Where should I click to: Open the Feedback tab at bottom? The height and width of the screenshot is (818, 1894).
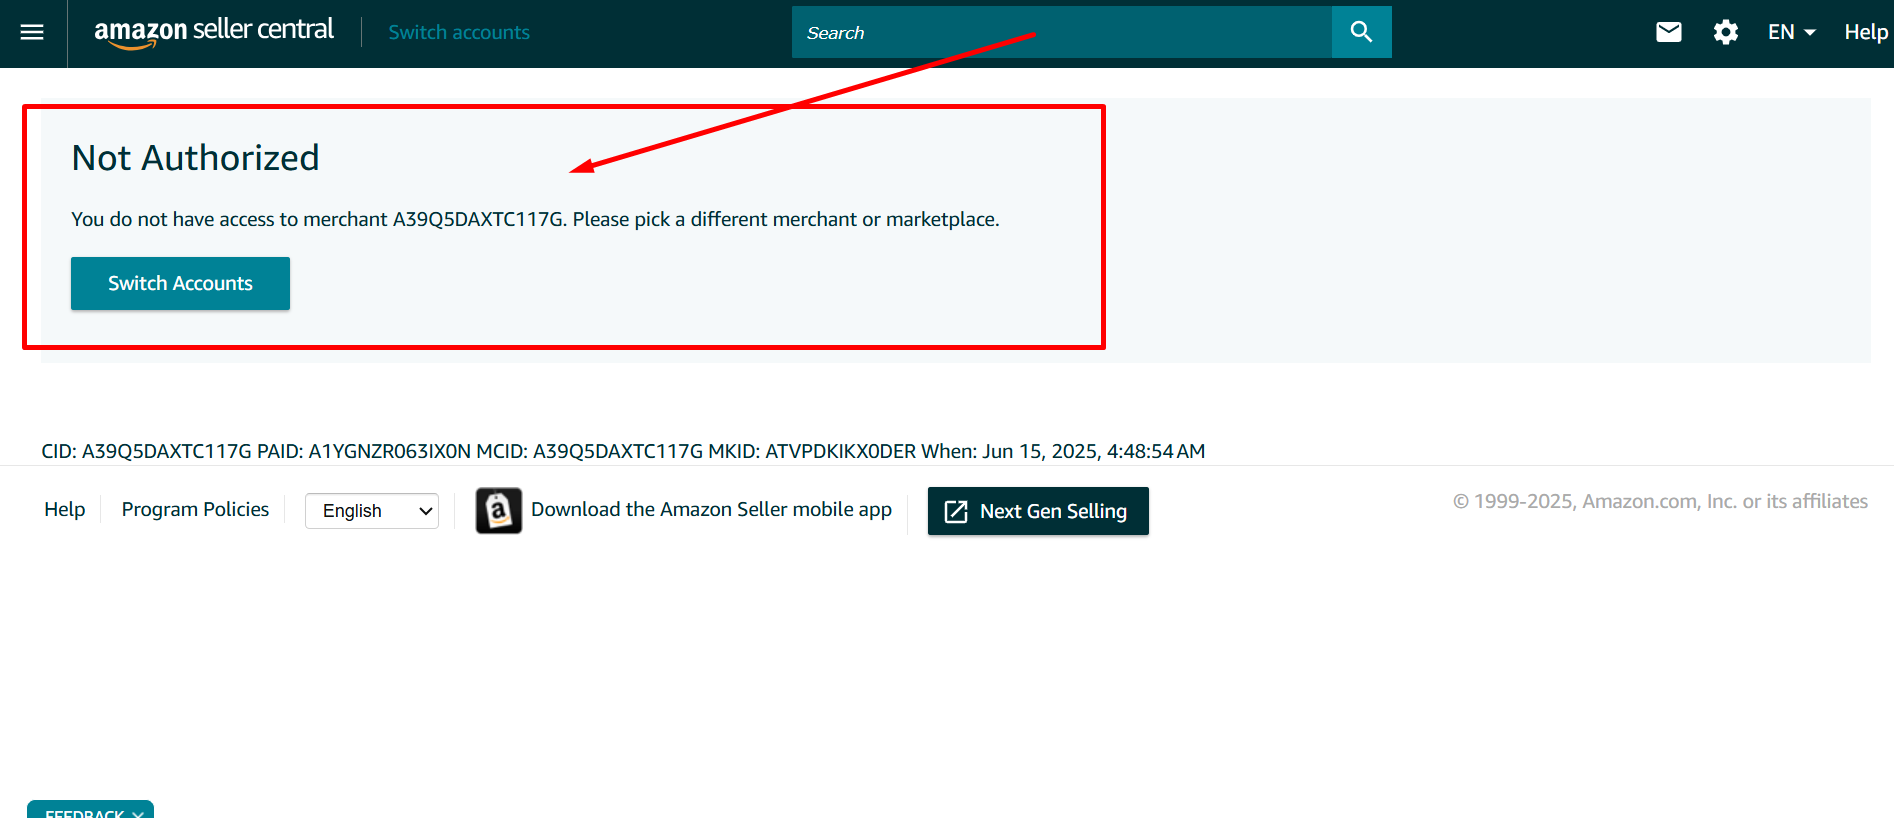coord(90,810)
